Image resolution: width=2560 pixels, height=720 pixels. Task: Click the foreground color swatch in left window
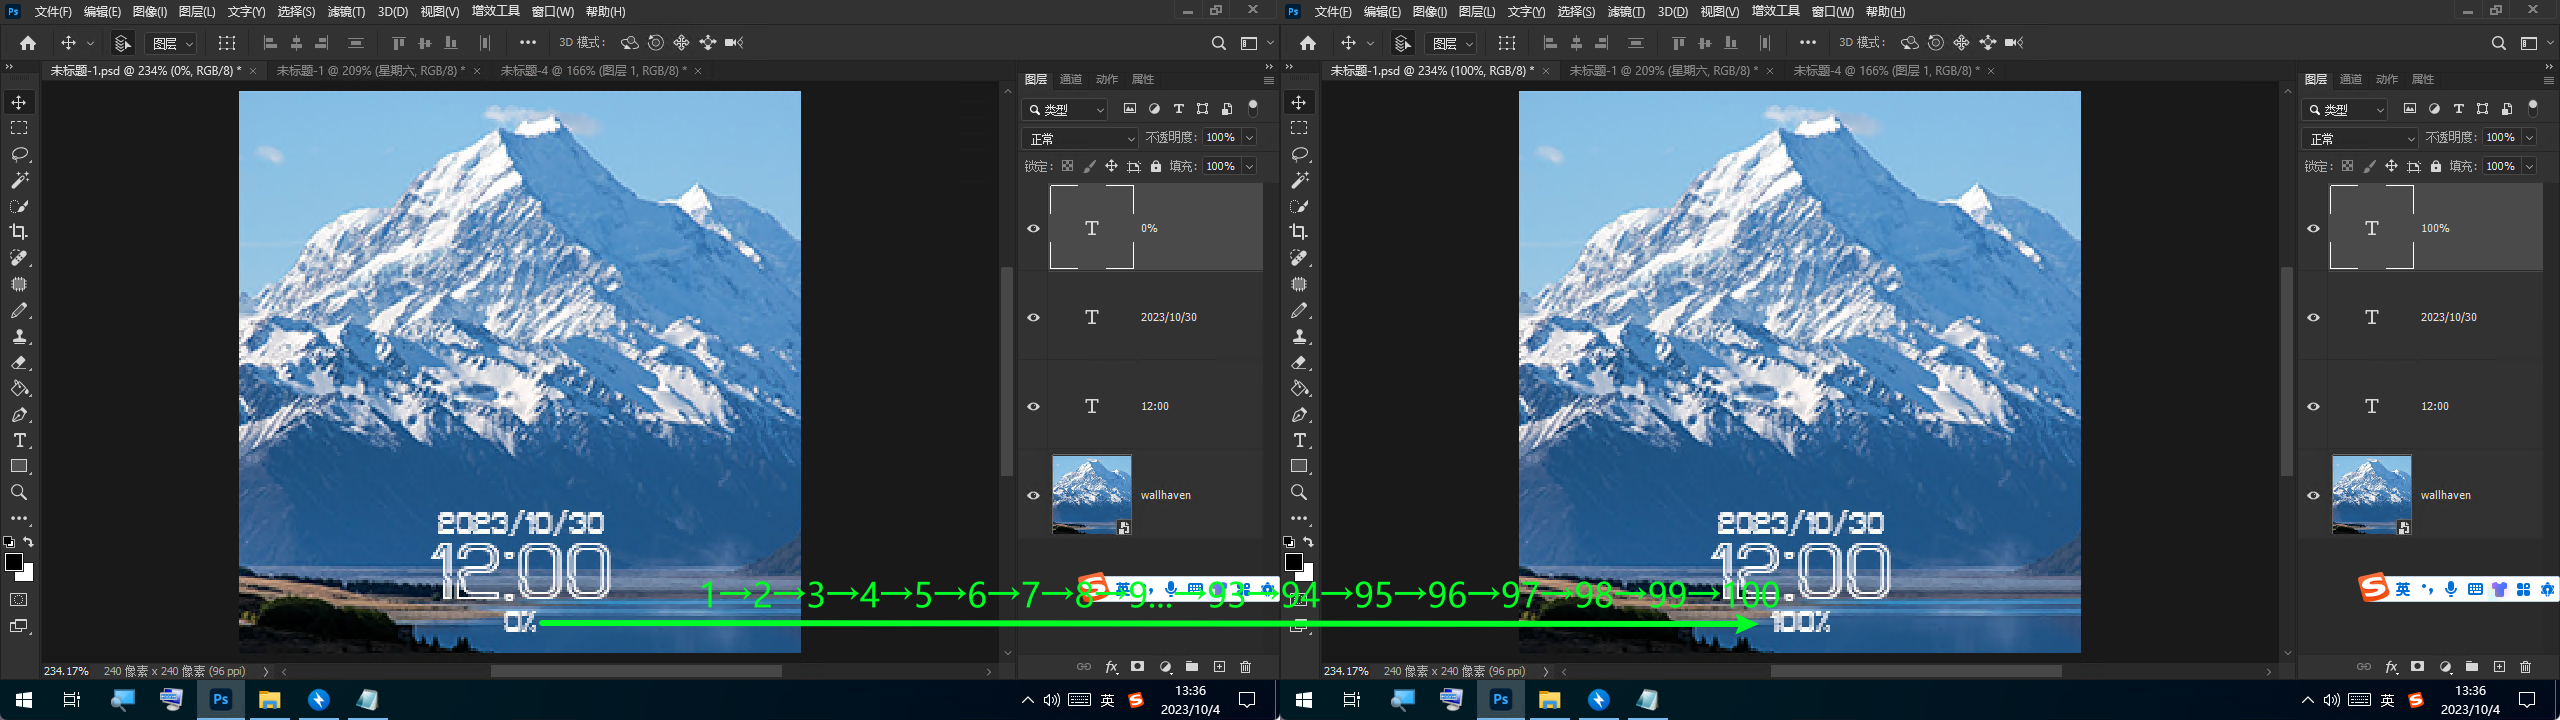point(14,562)
